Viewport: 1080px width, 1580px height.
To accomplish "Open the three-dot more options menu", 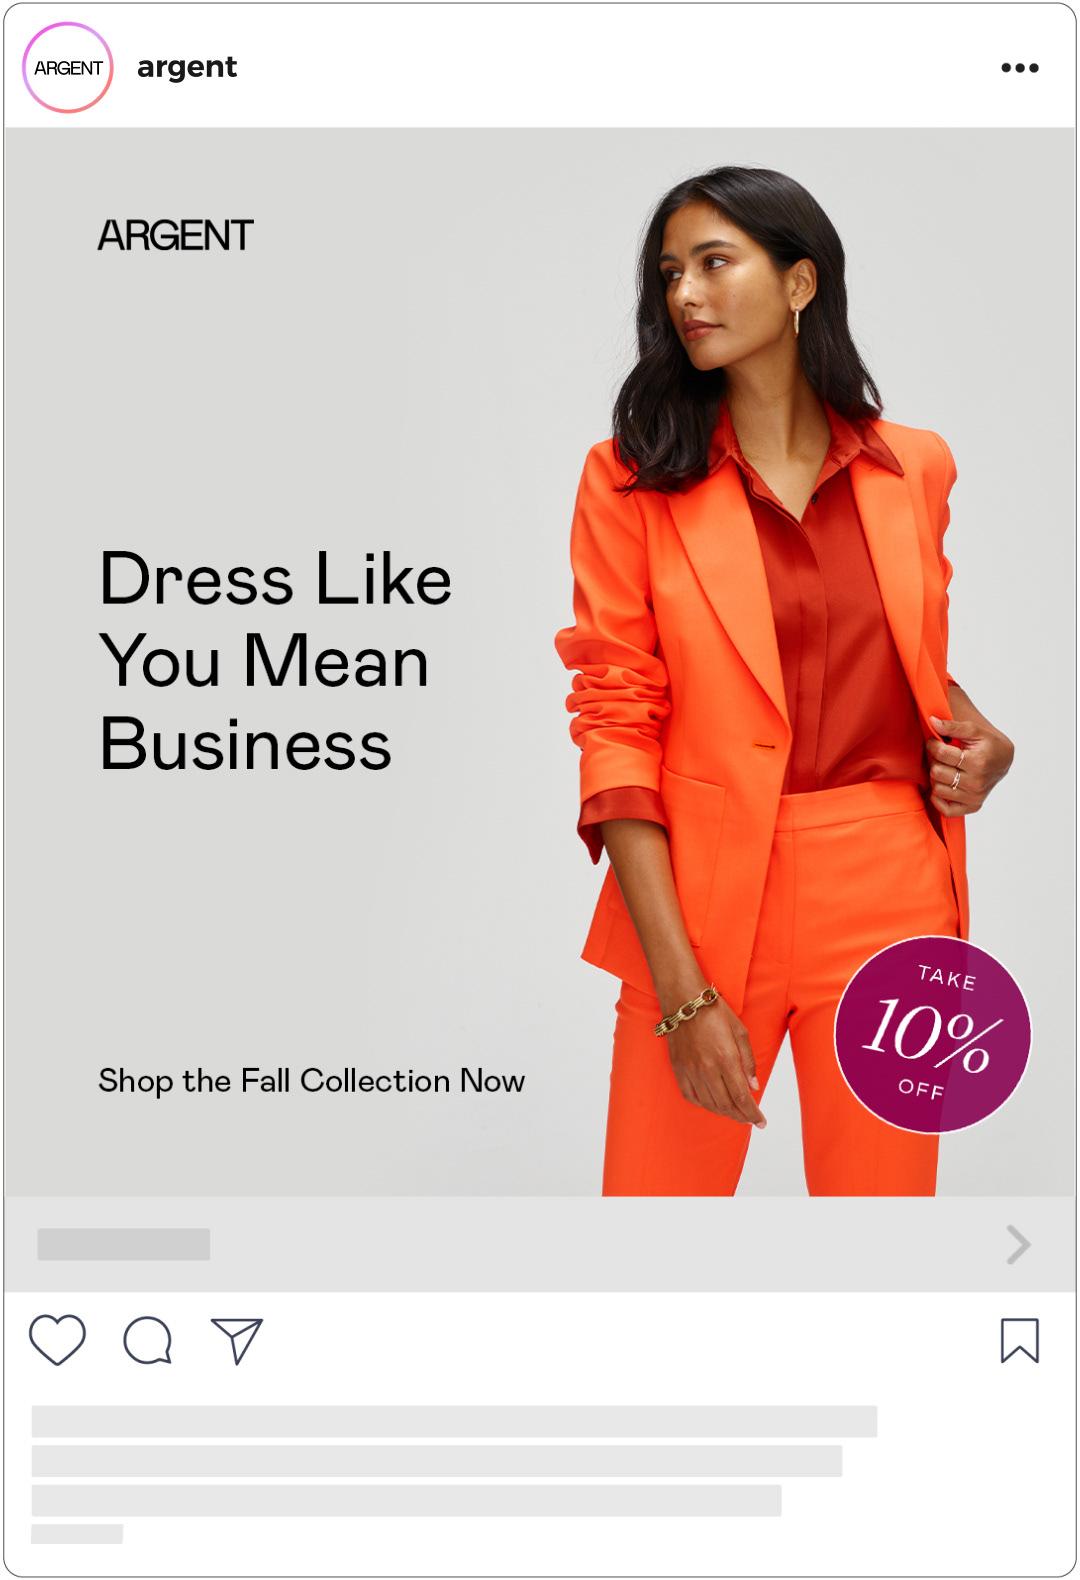I will (1020, 68).
